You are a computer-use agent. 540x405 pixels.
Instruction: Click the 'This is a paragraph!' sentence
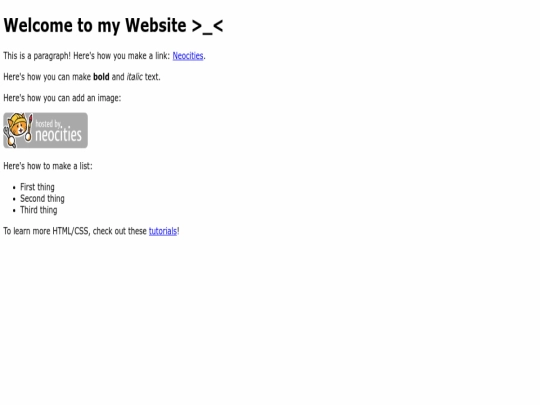[x=37, y=56]
